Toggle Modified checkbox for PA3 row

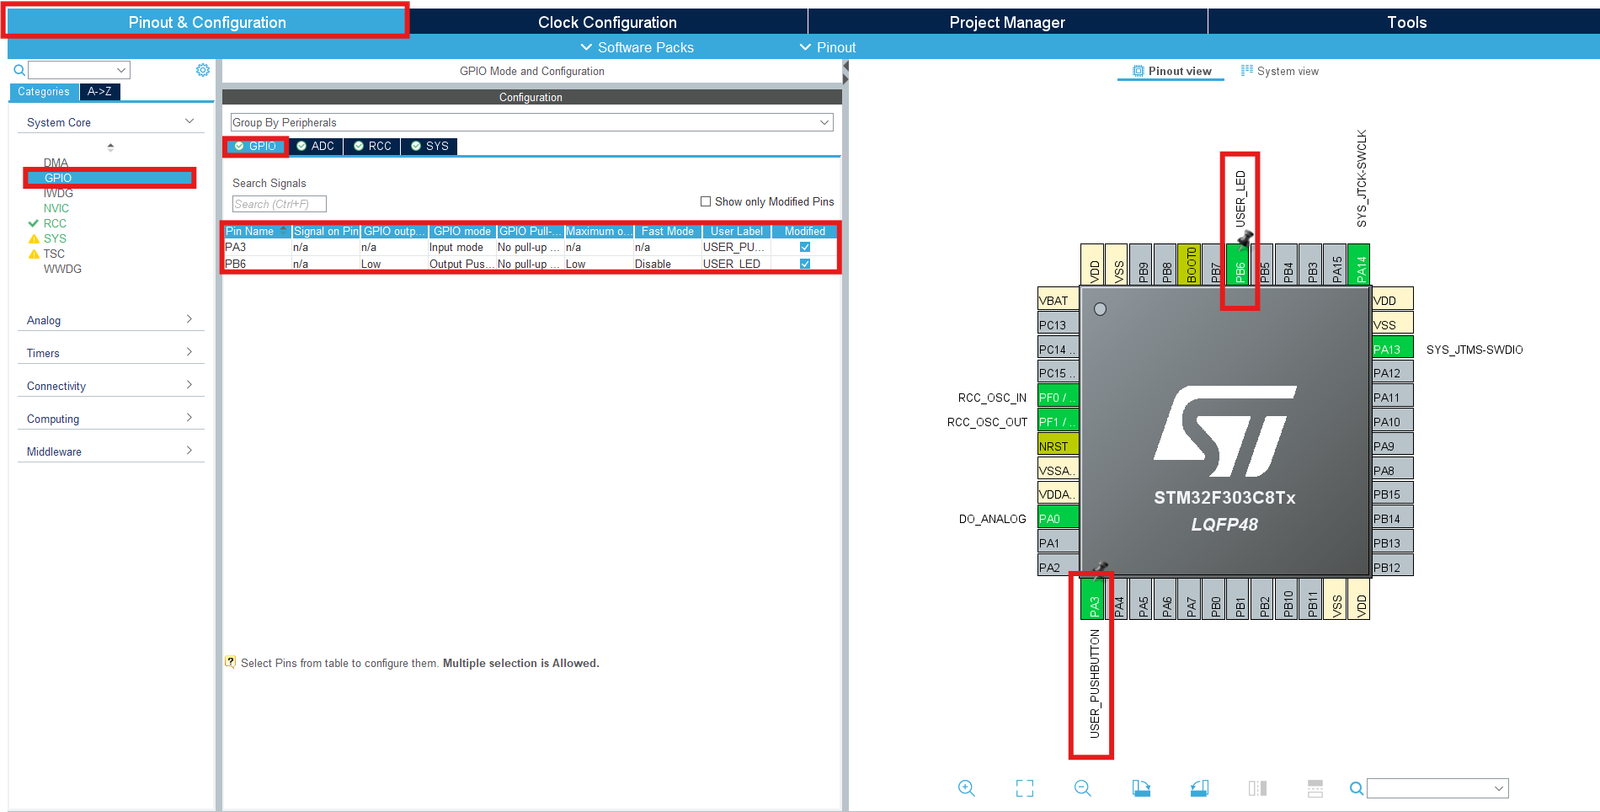click(805, 247)
